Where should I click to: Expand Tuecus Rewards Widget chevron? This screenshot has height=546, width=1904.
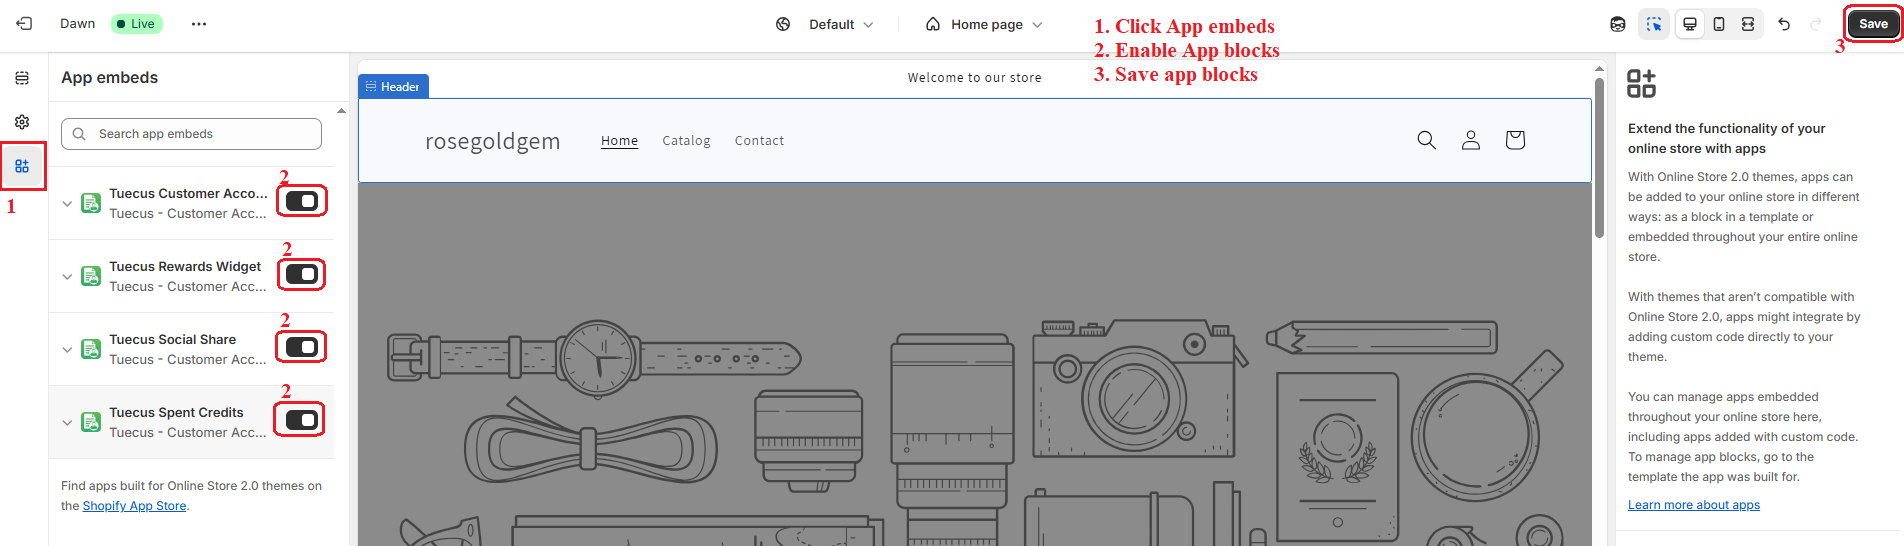tap(67, 276)
